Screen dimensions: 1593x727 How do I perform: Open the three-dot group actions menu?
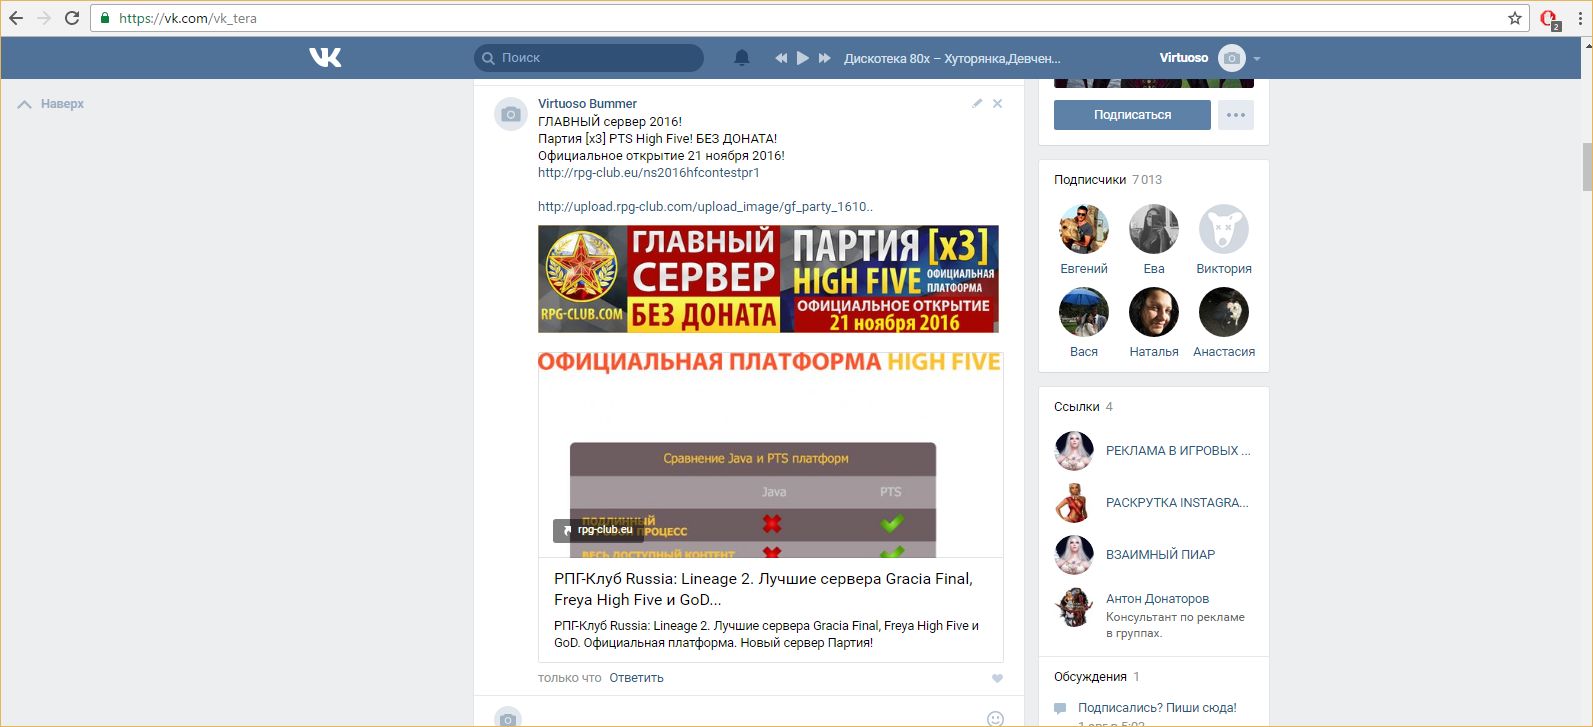[x=1236, y=115]
